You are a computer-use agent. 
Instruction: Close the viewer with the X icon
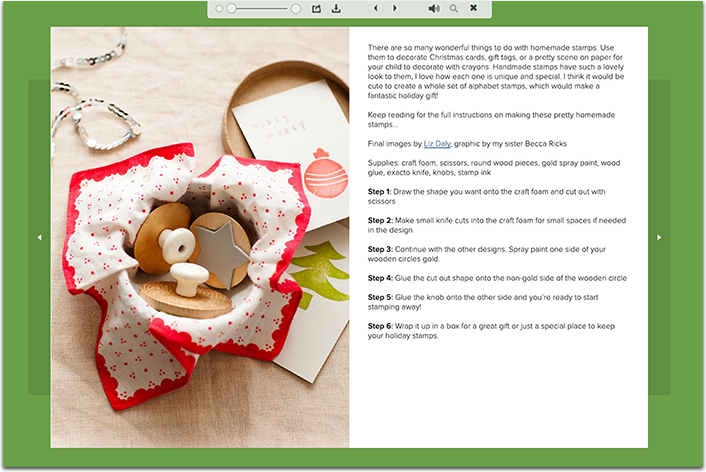point(473,9)
